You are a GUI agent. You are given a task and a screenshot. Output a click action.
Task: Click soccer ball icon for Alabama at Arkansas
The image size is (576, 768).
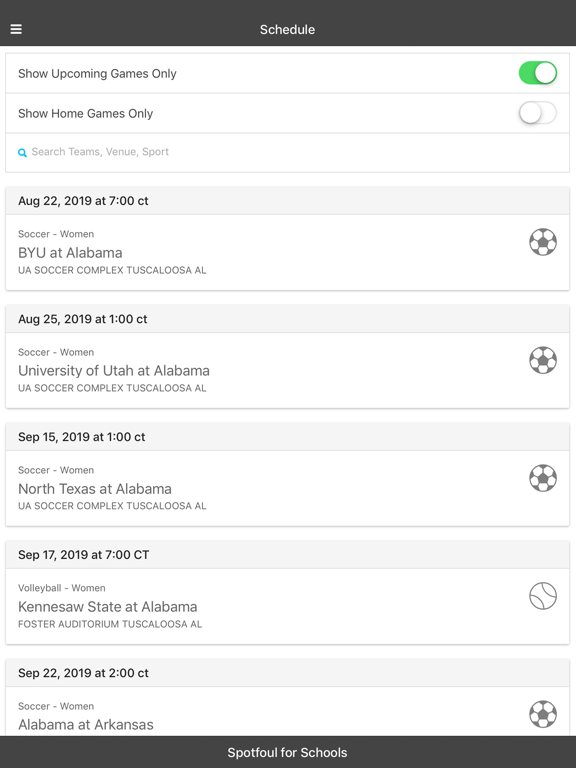click(543, 714)
